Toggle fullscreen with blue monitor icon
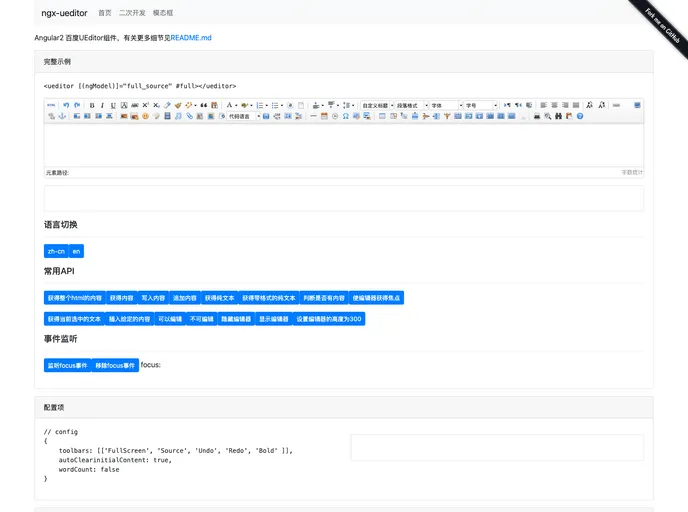The width and height of the screenshot is (688, 512). click(x=637, y=105)
